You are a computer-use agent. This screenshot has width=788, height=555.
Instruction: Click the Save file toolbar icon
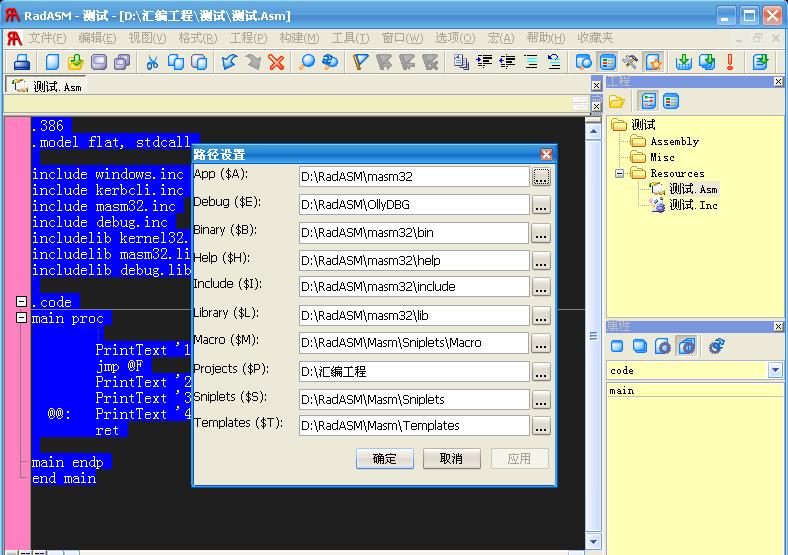pyautogui.click(x=99, y=62)
